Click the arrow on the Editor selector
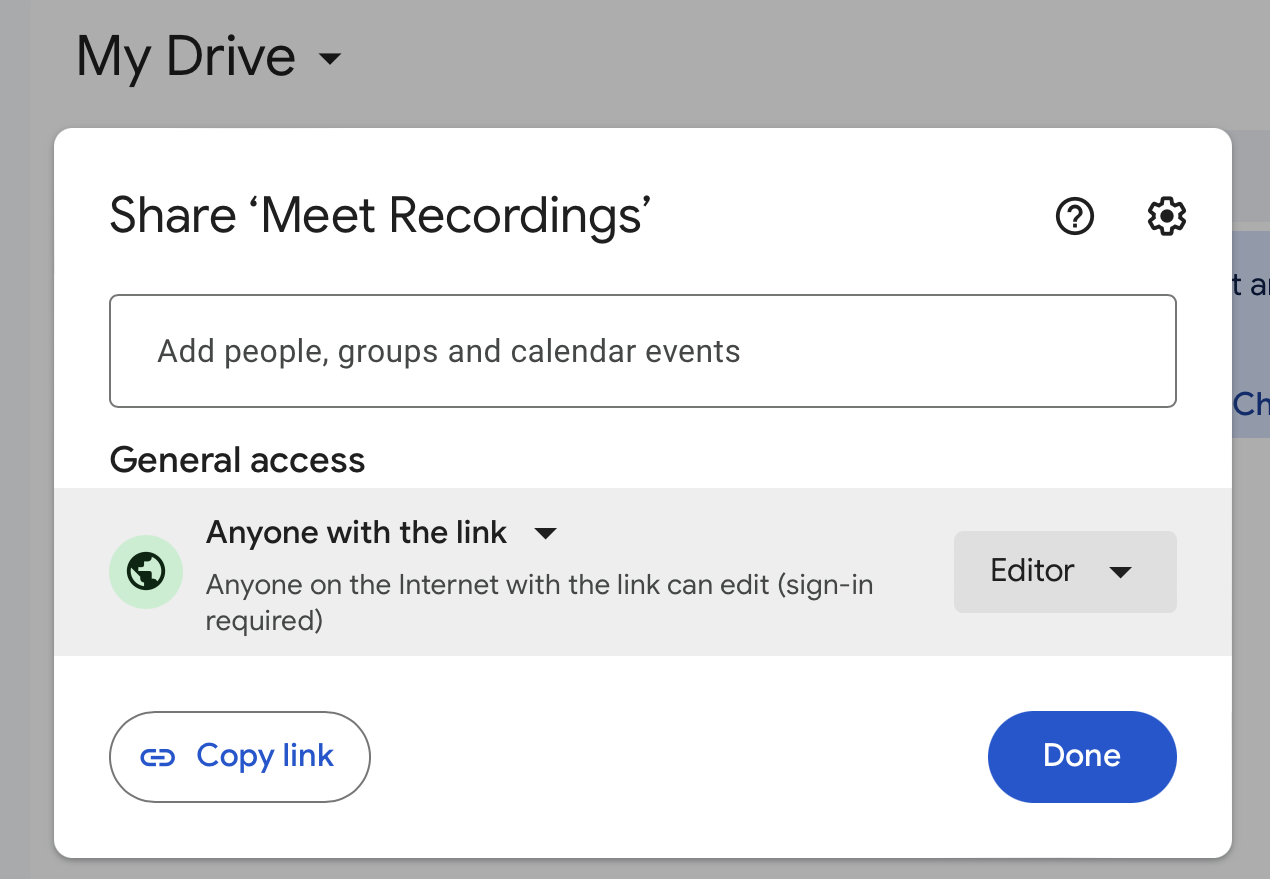This screenshot has width=1270, height=879. 1122,571
